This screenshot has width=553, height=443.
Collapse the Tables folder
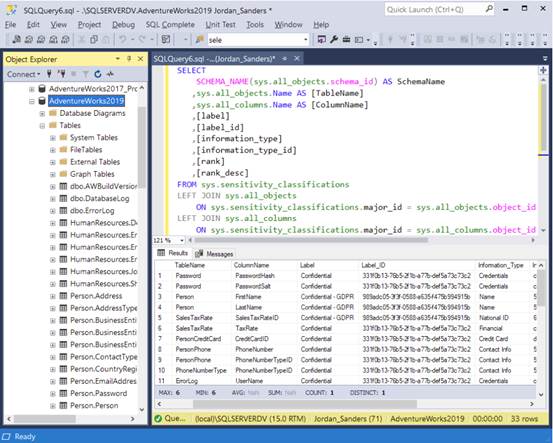pos(42,126)
